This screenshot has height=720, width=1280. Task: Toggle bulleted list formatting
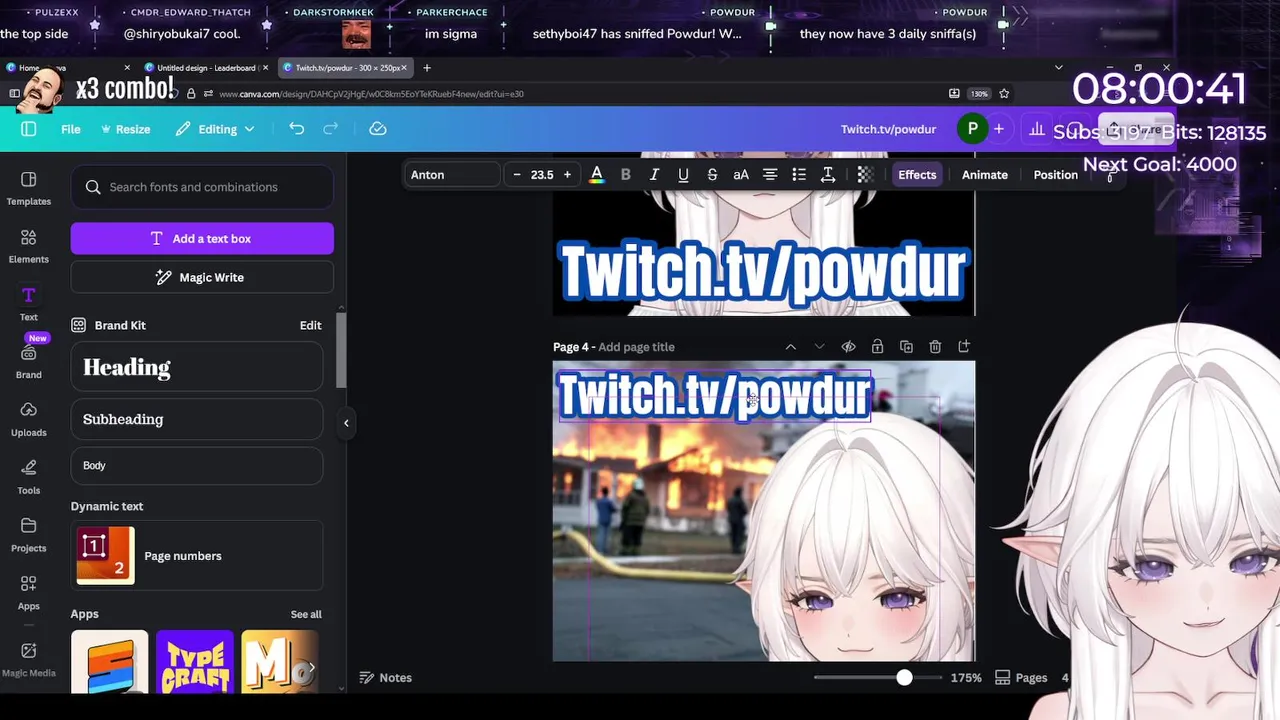pos(799,175)
